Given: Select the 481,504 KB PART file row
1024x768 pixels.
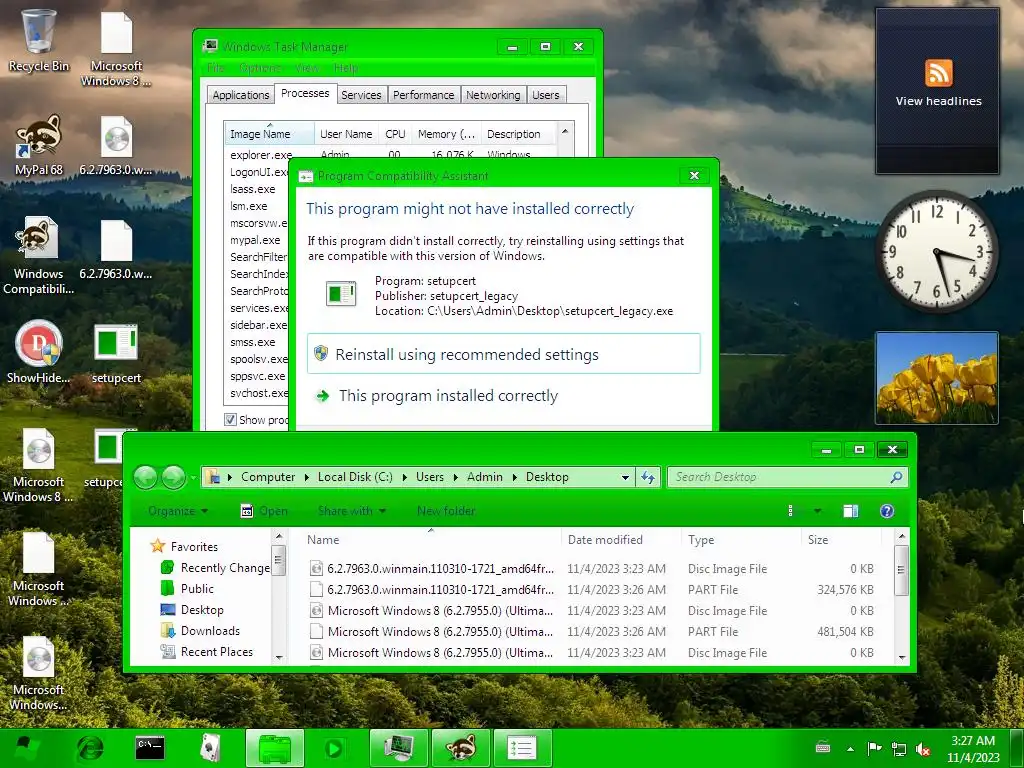Looking at the screenshot, I should coord(592,632).
